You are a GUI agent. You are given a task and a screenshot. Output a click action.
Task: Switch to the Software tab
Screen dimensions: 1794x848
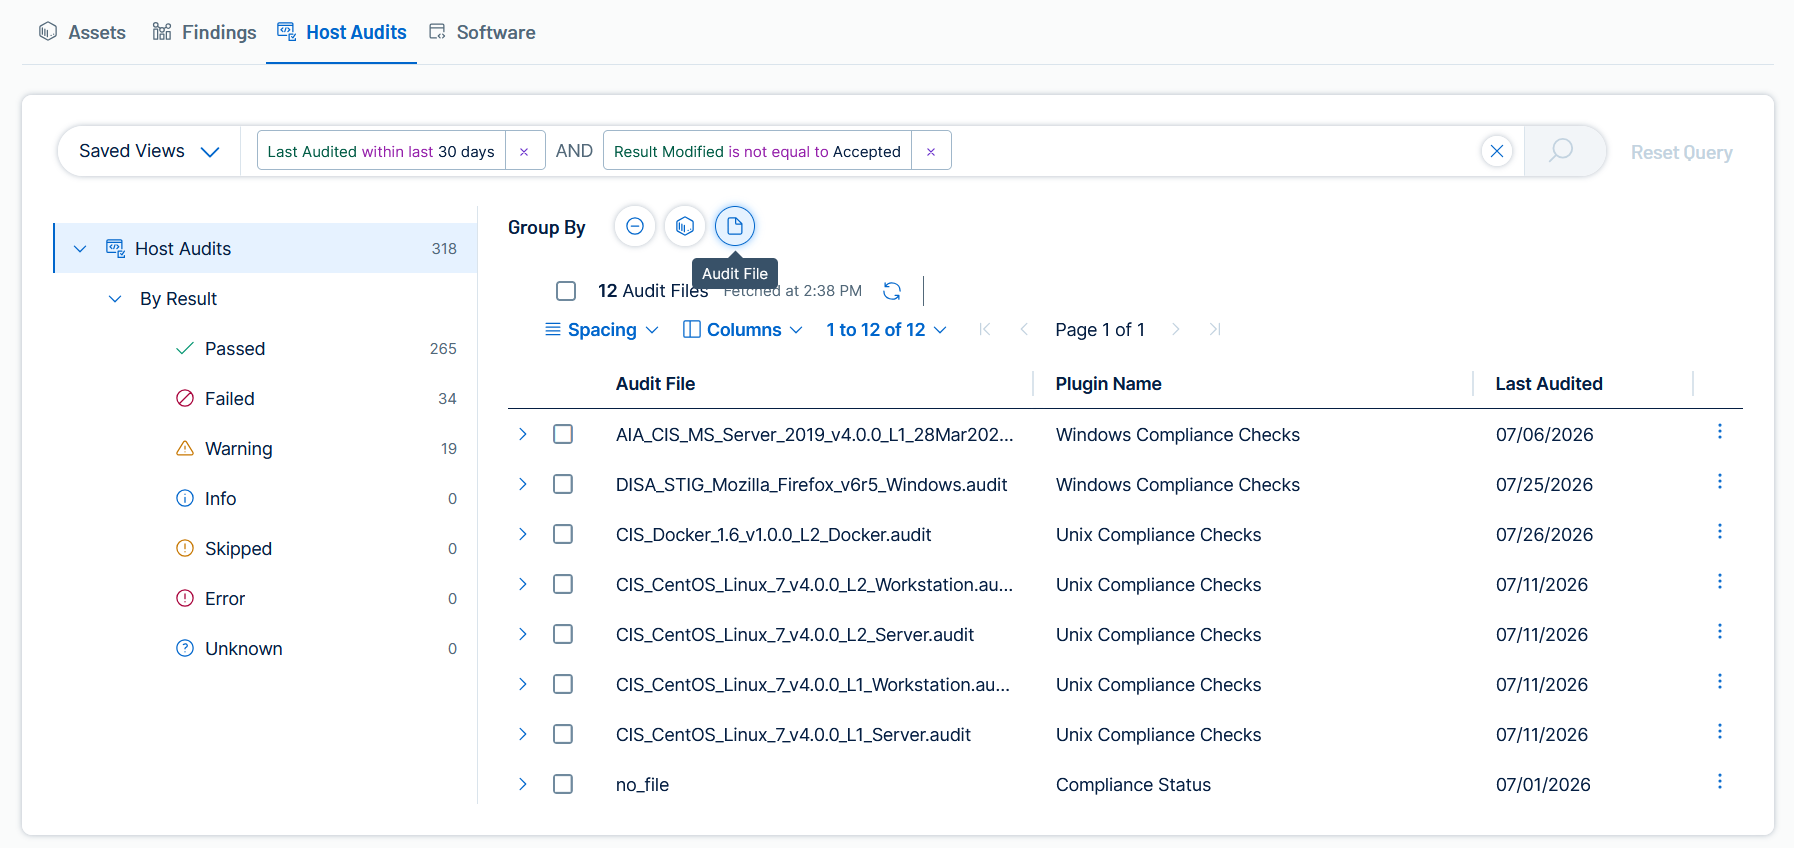[482, 32]
